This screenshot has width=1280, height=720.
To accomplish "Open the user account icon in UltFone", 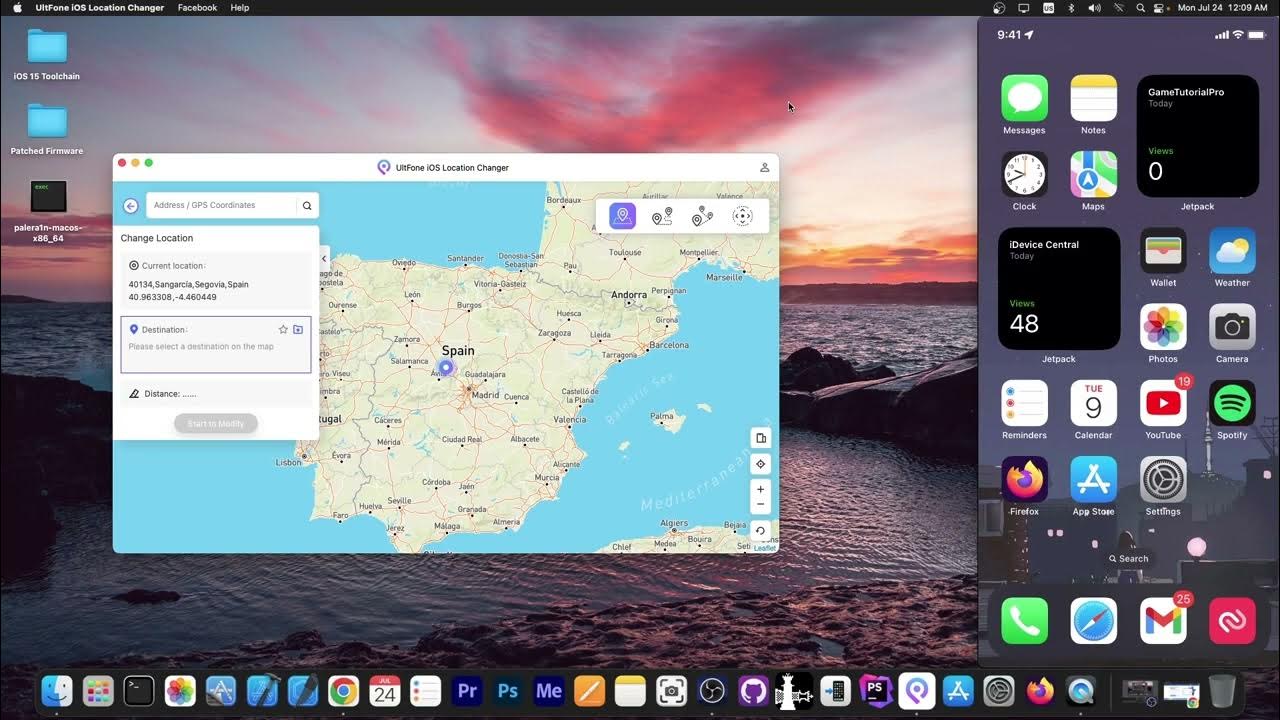I will click(x=765, y=167).
